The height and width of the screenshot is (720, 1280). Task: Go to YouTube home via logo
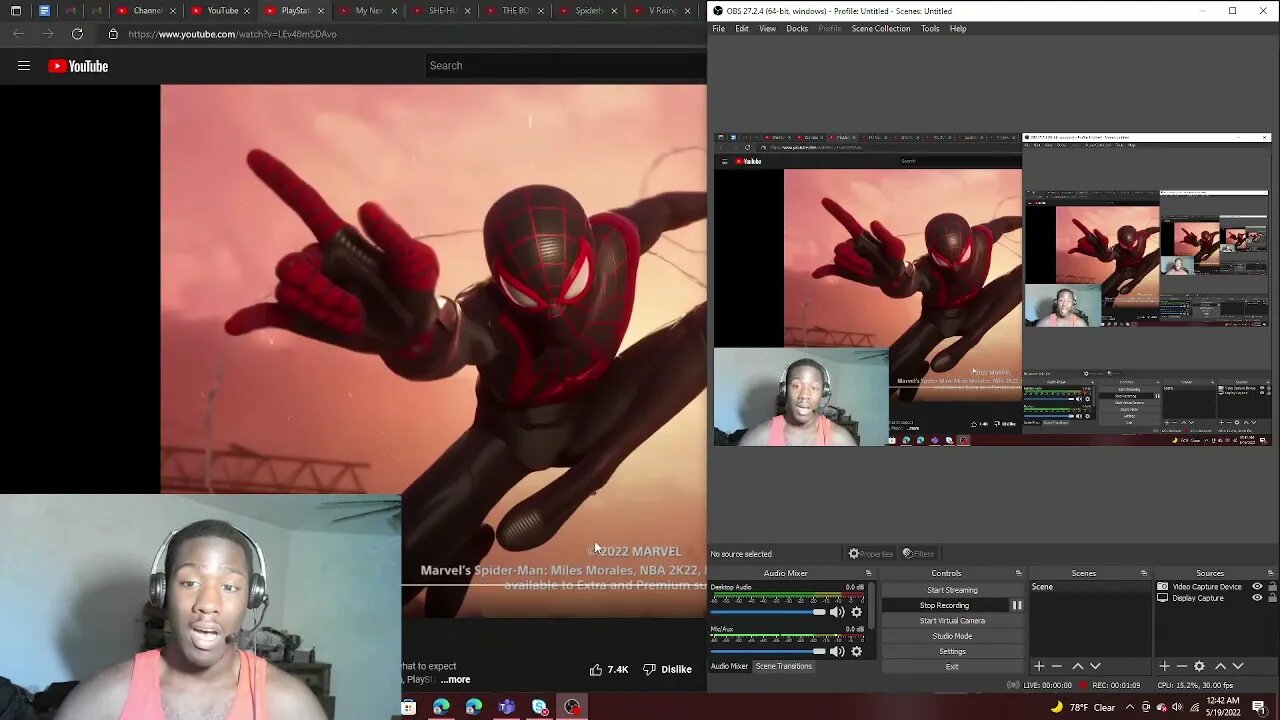[78, 66]
